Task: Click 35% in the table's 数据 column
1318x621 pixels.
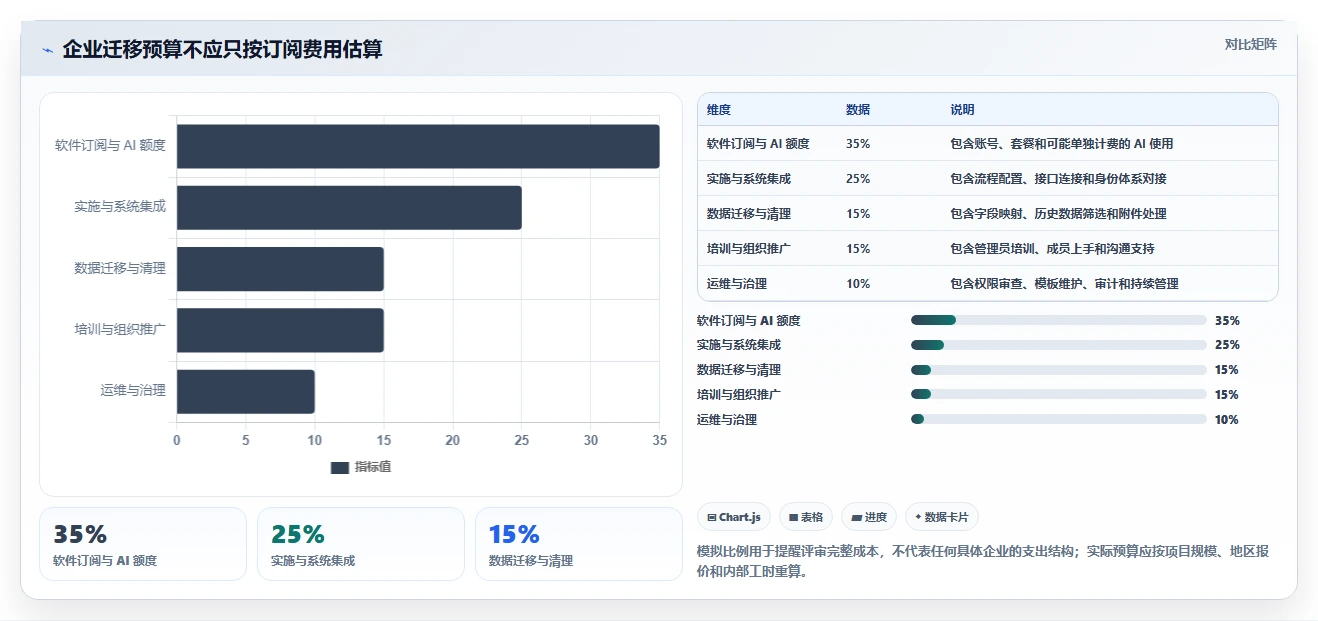Action: [x=858, y=144]
